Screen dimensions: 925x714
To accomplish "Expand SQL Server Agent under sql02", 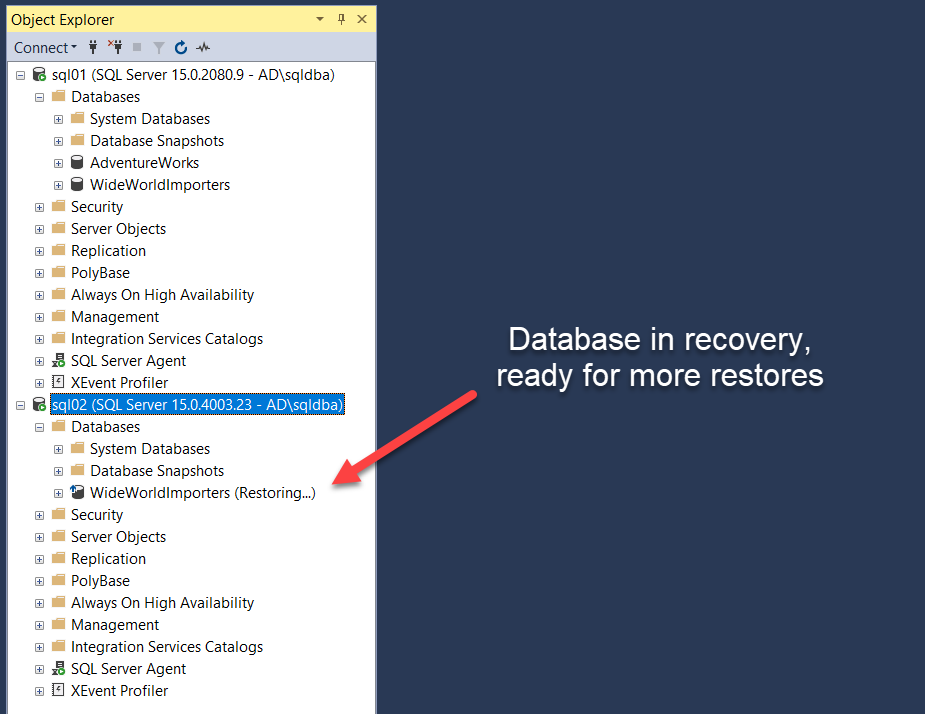I will pos(40,669).
